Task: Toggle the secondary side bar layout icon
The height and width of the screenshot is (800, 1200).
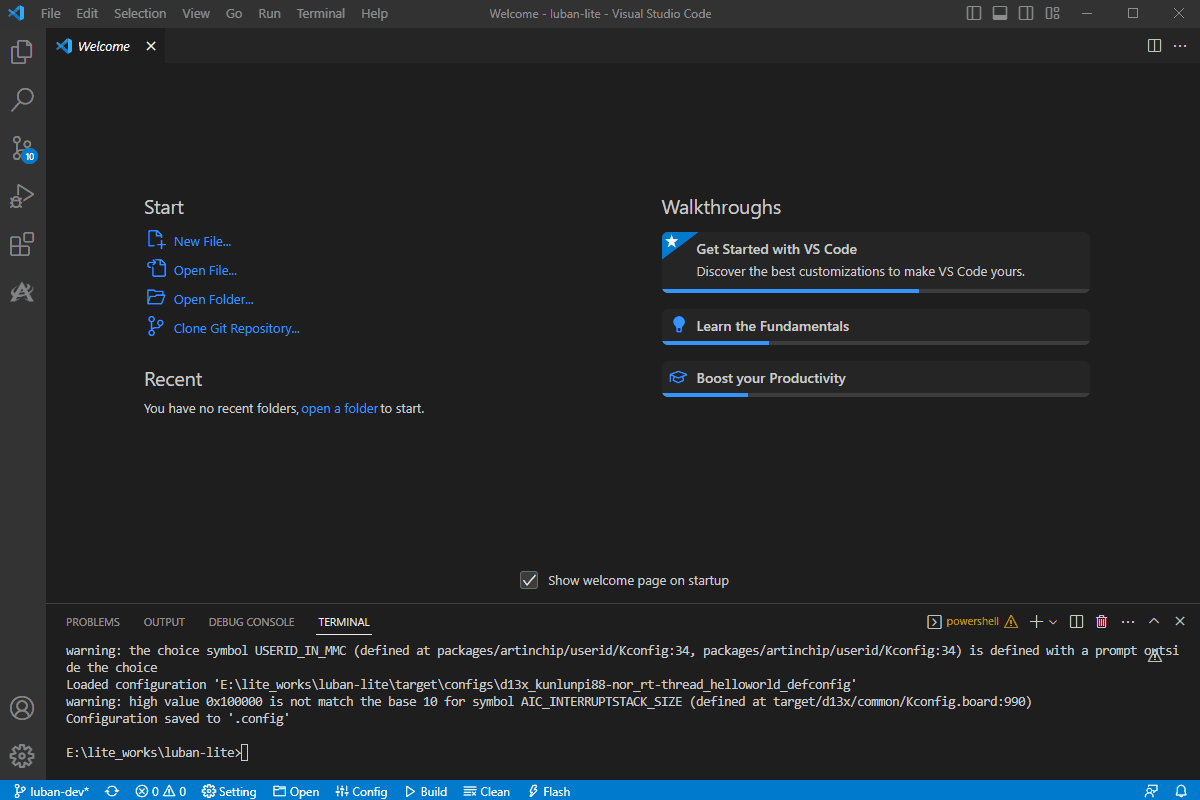Action: click(1026, 13)
